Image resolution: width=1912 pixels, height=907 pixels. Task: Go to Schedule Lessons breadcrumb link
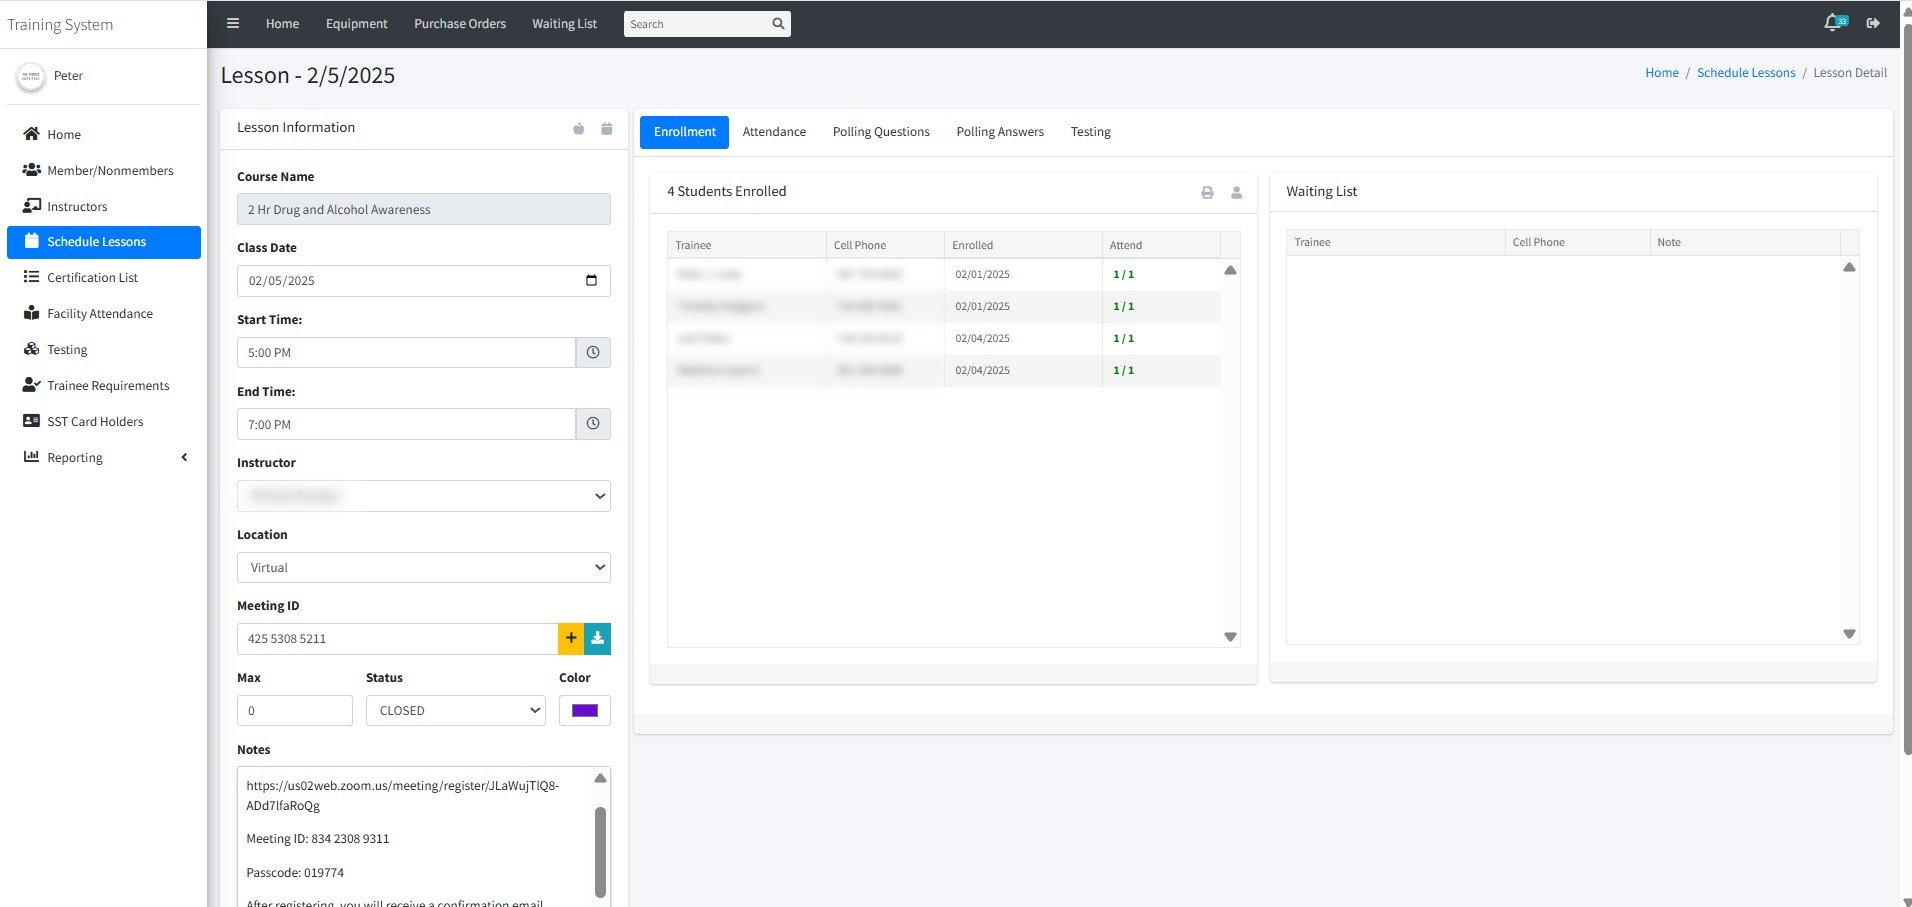(1745, 73)
